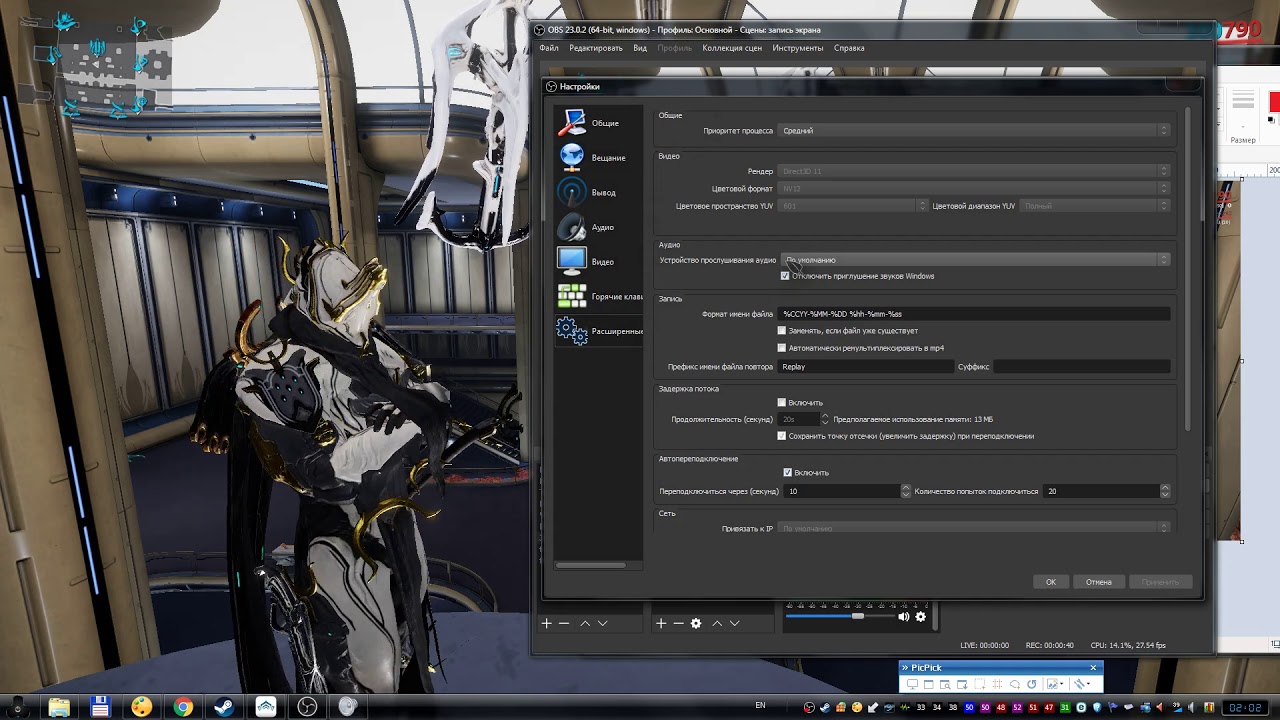Open Устройство прослушивания аудио dropdown
Viewport: 1280px width, 720px height.
(974, 260)
